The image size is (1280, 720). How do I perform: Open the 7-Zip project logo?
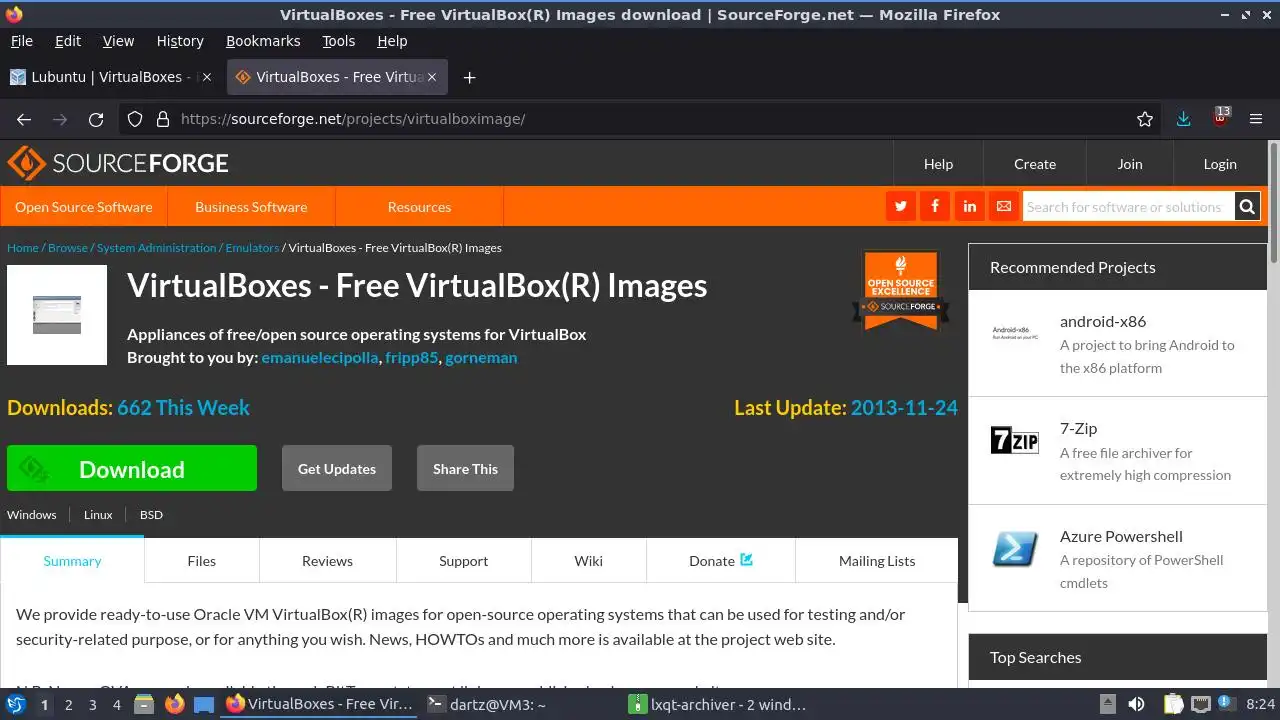click(1015, 440)
